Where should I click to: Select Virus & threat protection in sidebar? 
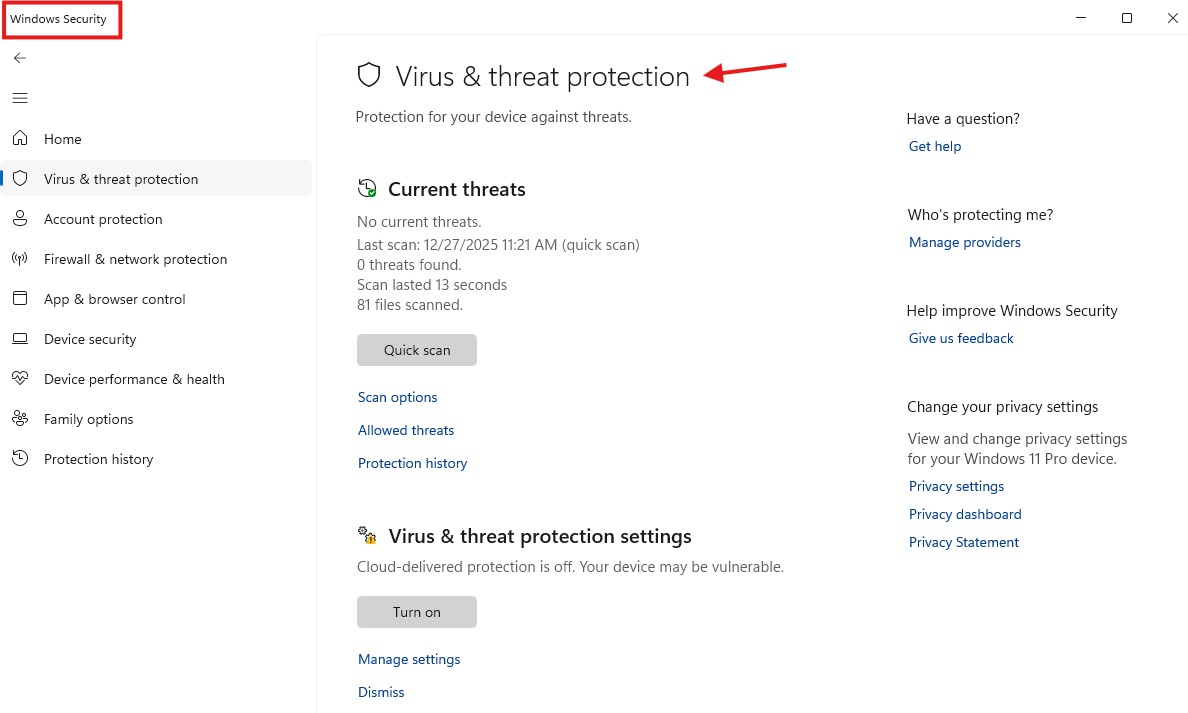[121, 179]
